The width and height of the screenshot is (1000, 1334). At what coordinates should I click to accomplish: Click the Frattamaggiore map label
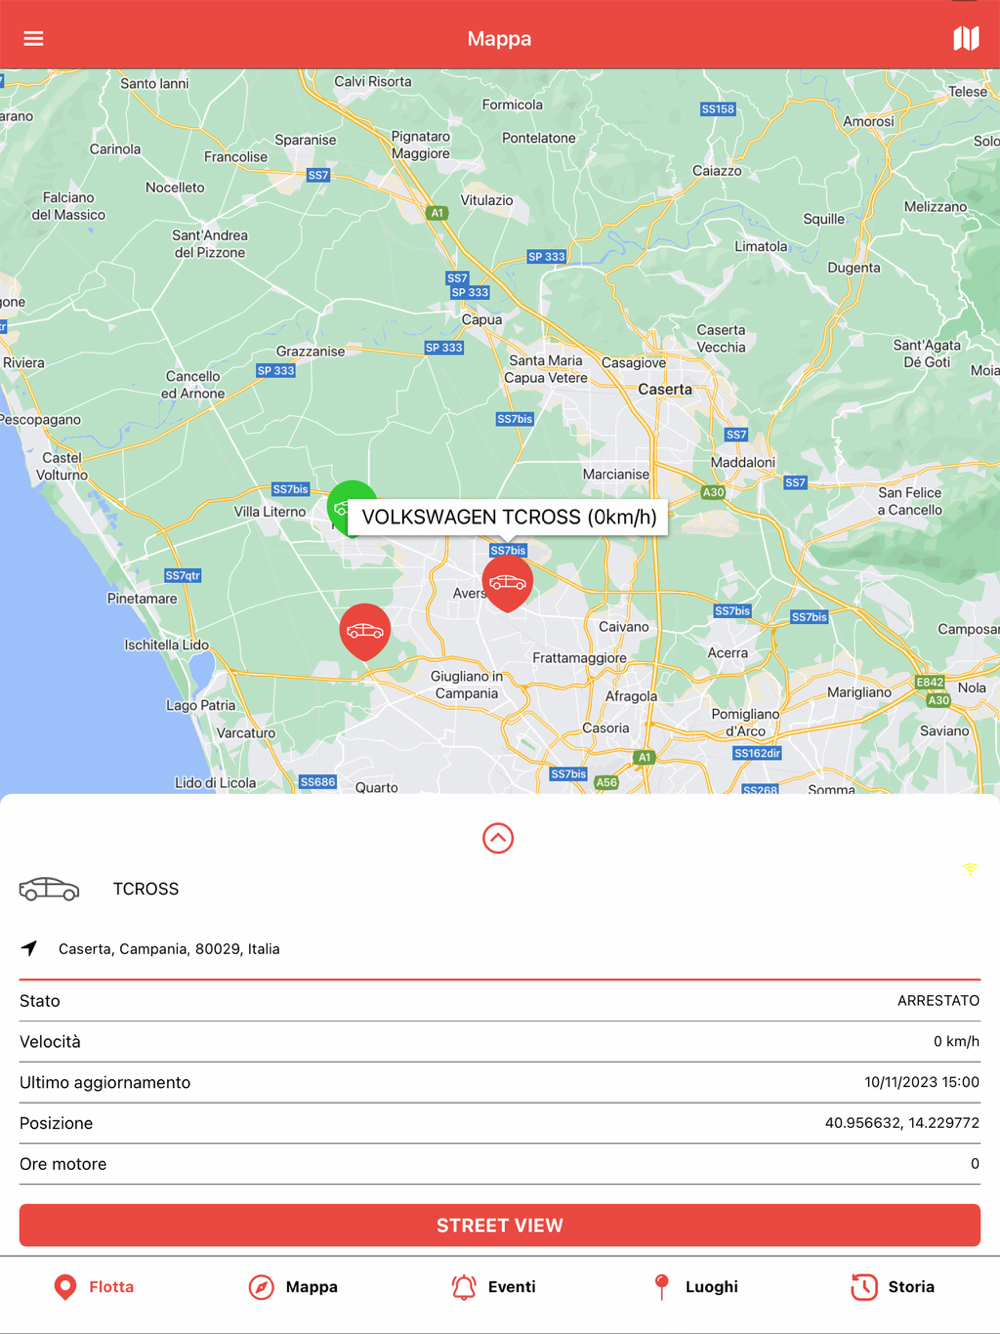tap(580, 658)
